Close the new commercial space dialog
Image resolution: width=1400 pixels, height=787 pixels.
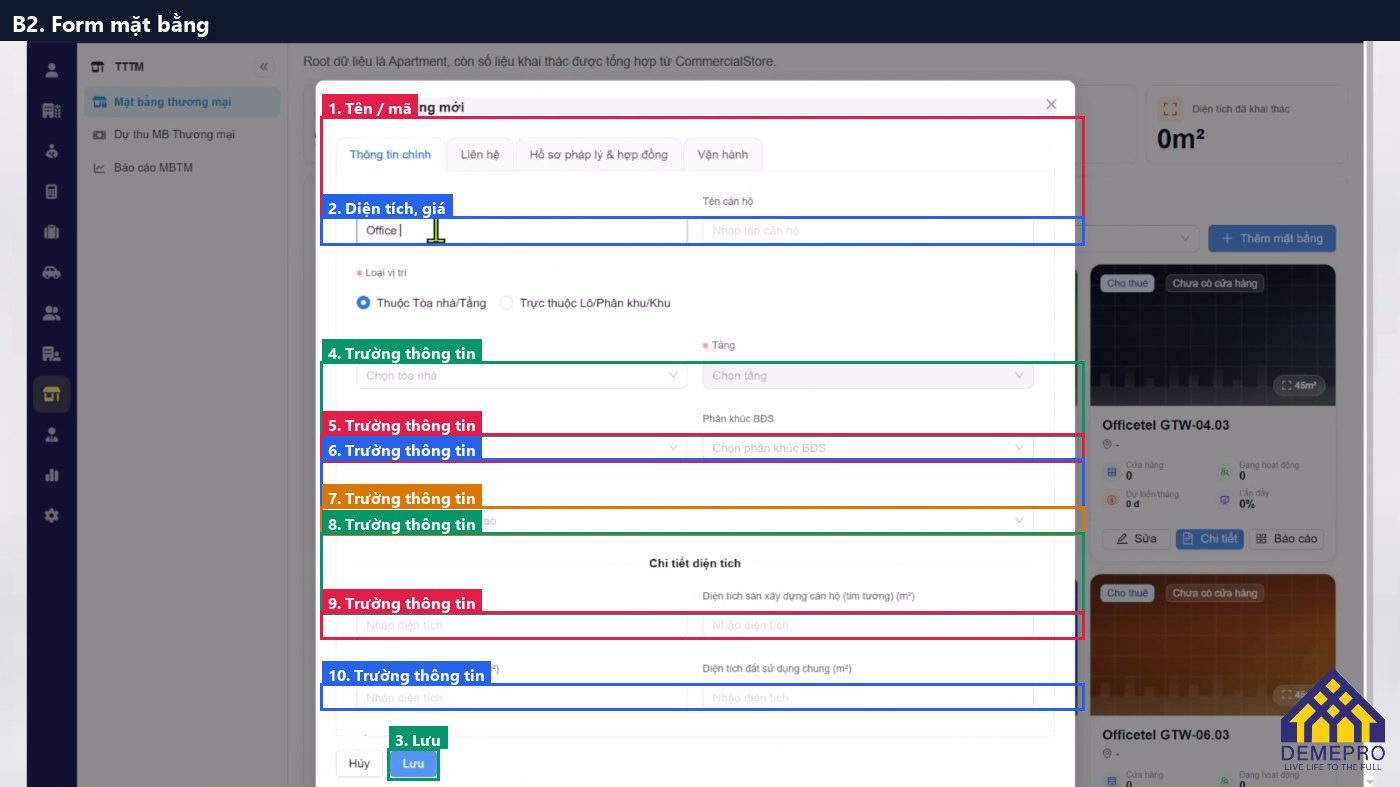[x=1051, y=104]
